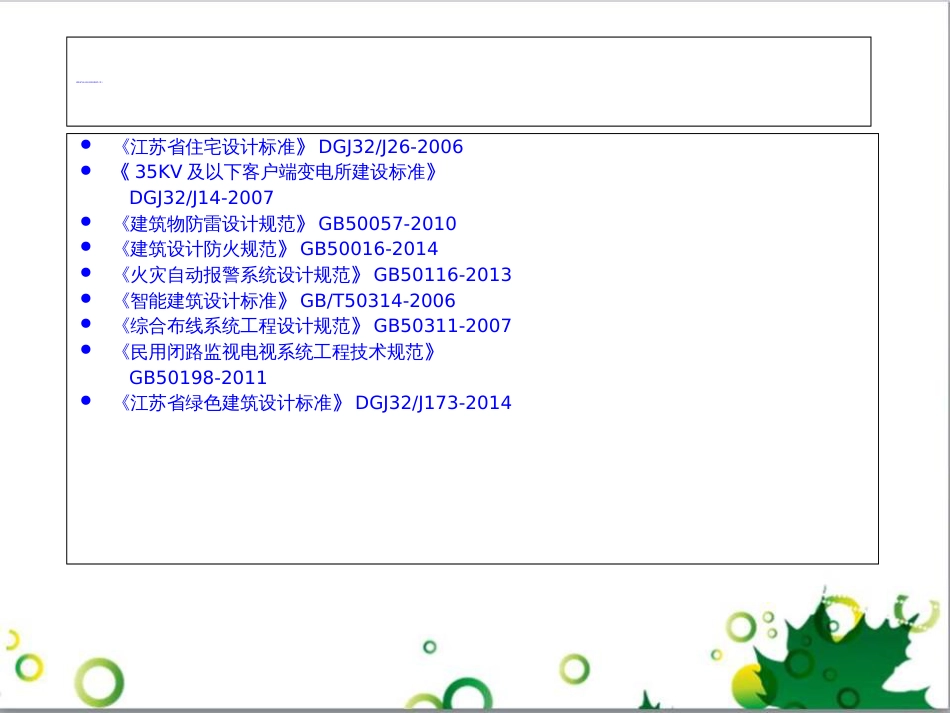
Task: Click 《智能建筑设计标准》 GB/T50314-2006 text
Action: (x=286, y=300)
